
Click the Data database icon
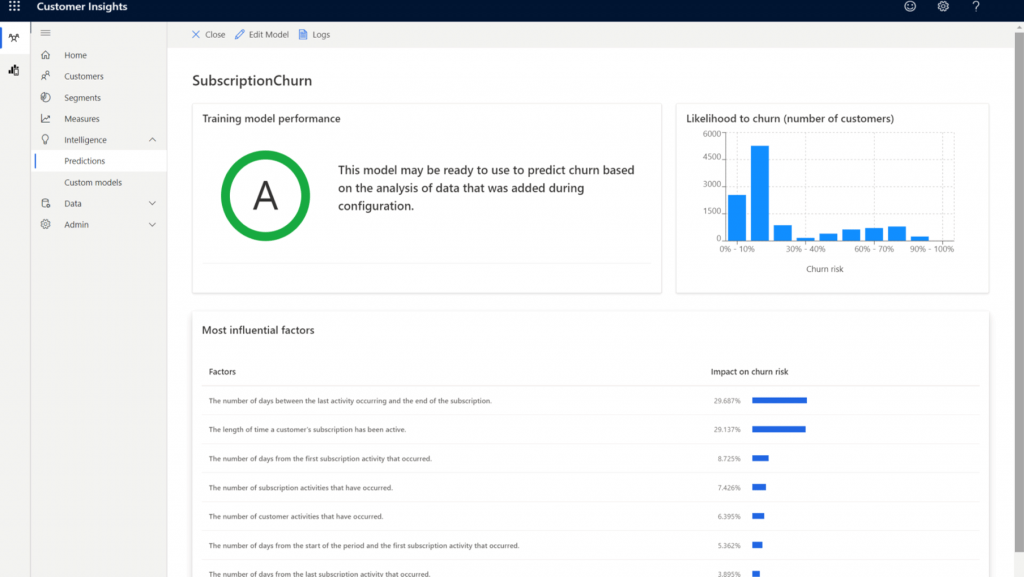[45, 203]
